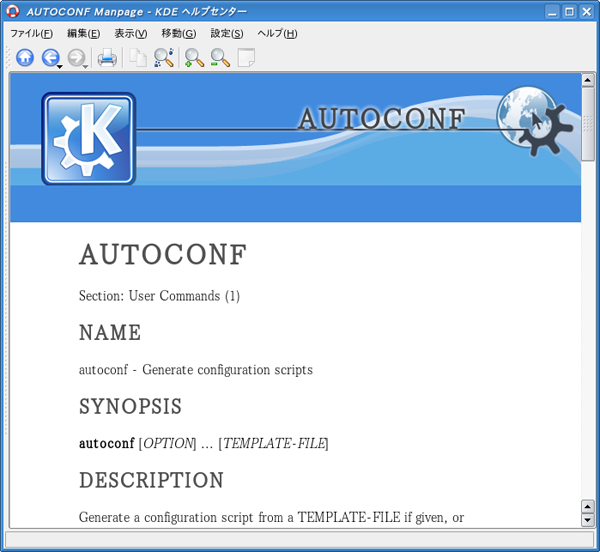Image resolution: width=600 pixels, height=552 pixels.
Task: Click the KDE Help Center titlebar icon
Action: (13, 11)
